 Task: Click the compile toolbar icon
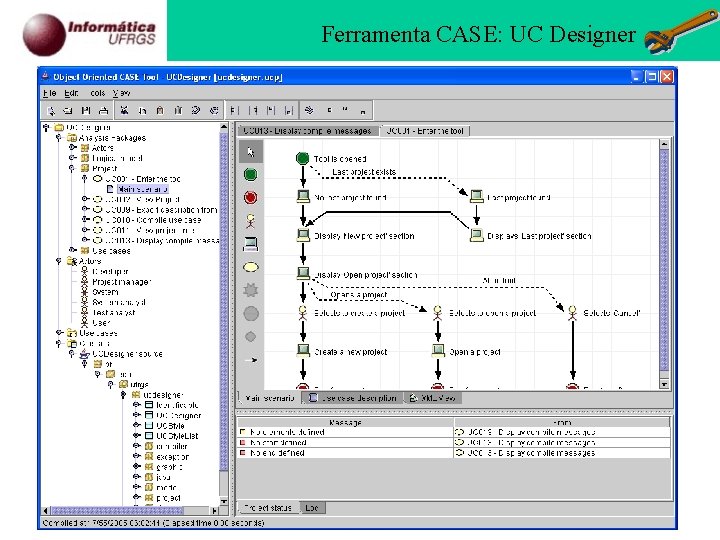309,110
